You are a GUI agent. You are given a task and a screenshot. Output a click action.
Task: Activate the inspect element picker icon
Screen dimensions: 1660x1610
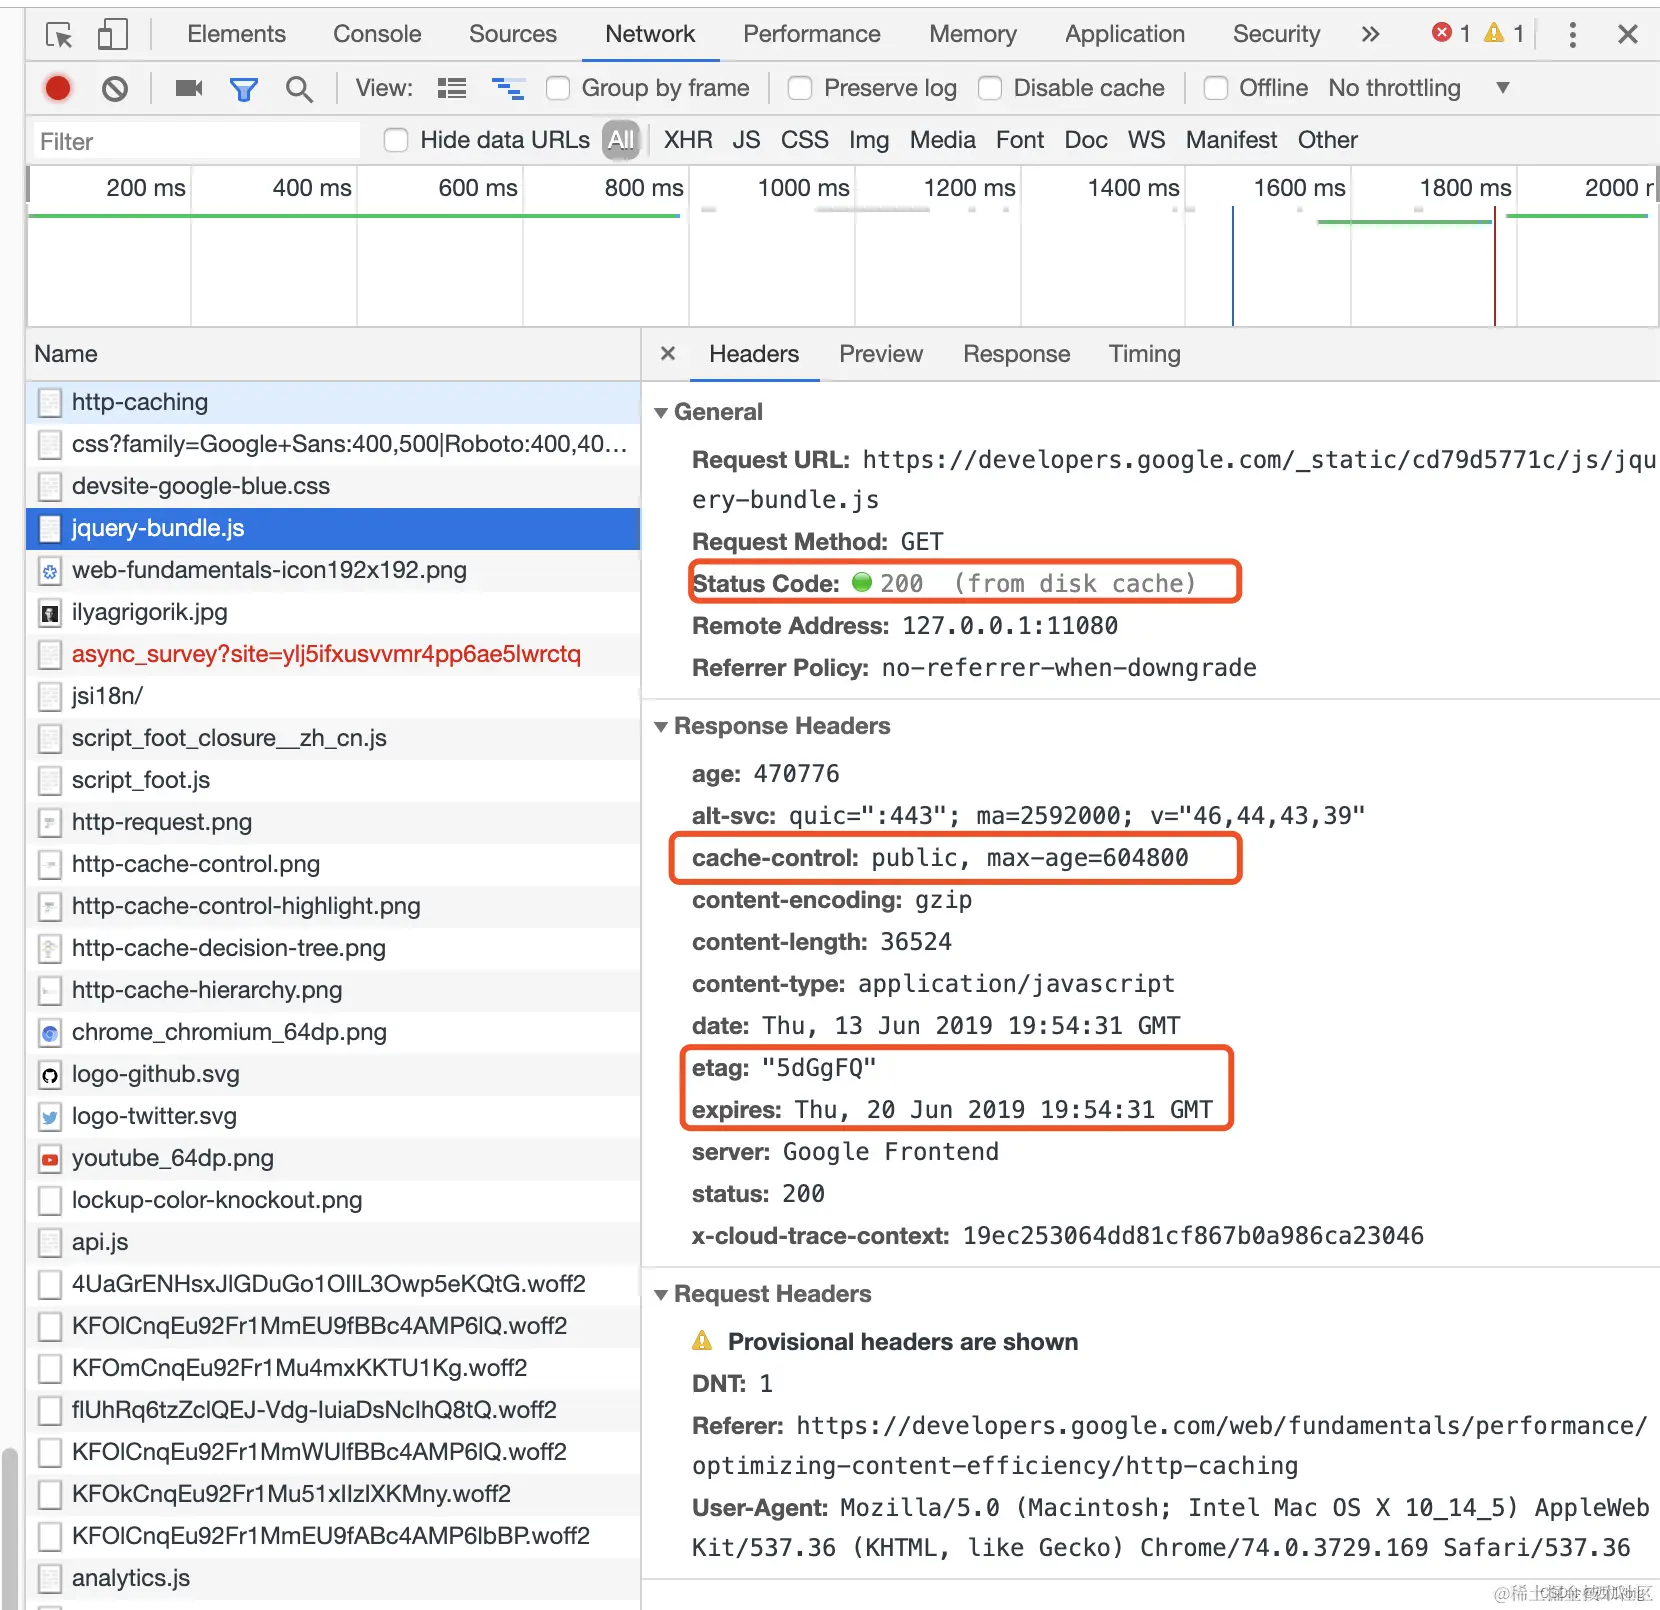[x=60, y=35]
